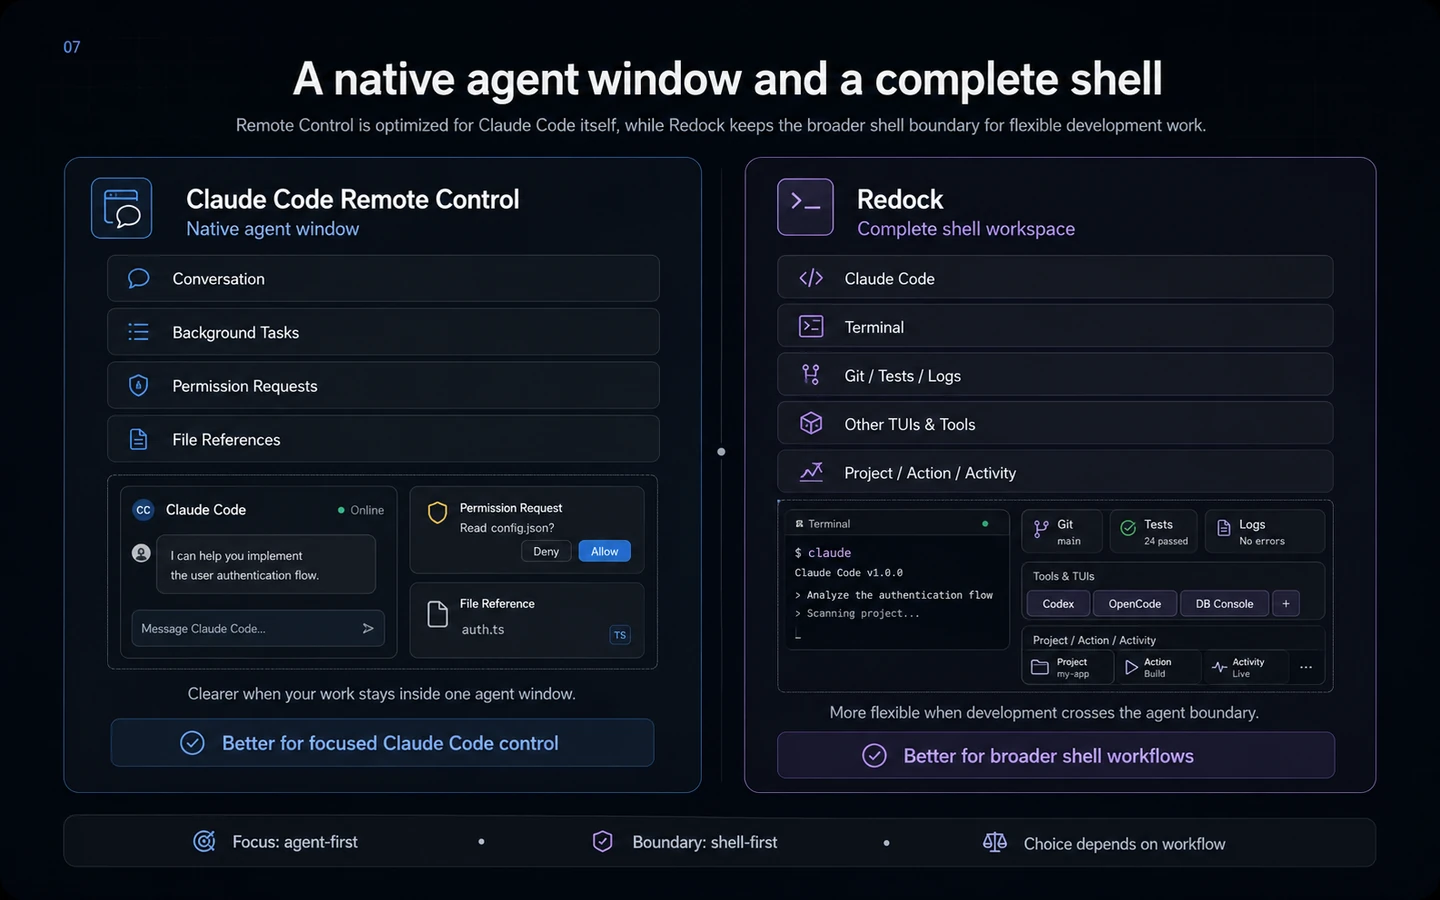Click the target icon beside Focus: agent-first

pos(204,841)
